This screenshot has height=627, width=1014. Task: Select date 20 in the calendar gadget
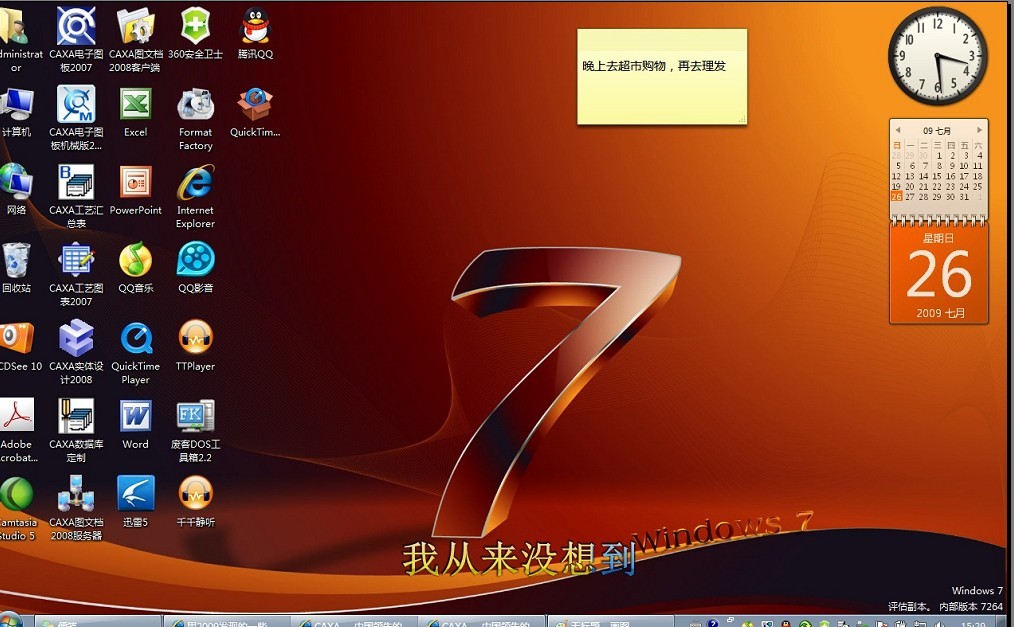910,186
